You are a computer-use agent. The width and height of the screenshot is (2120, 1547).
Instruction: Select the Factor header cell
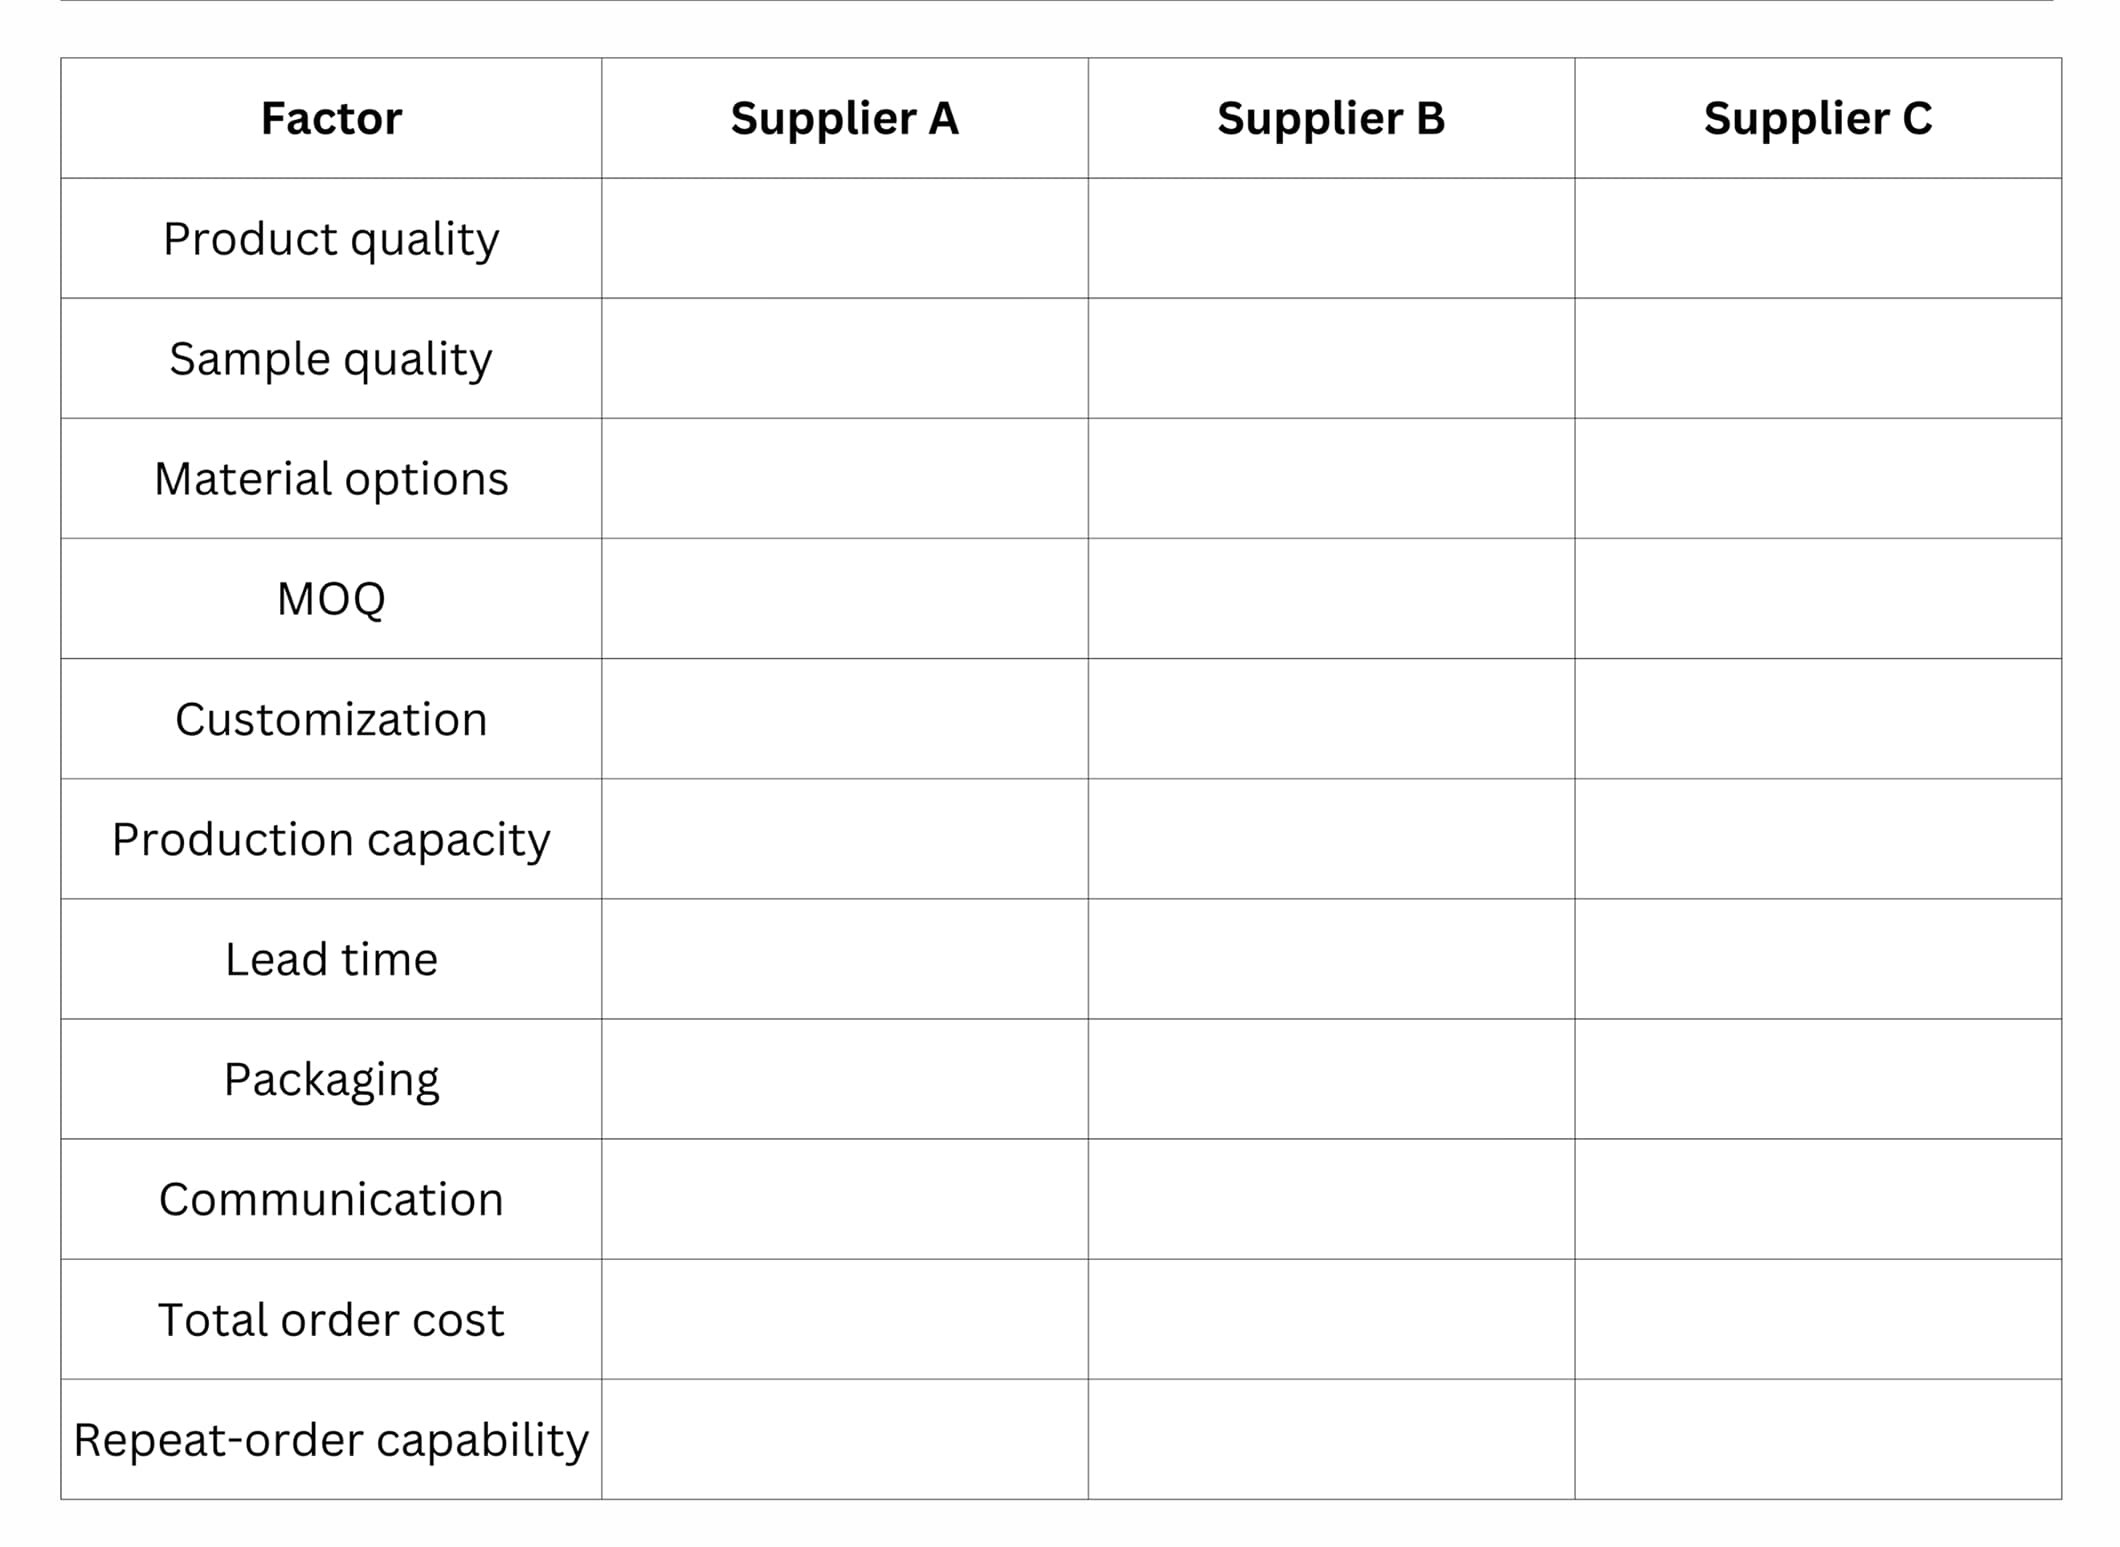click(331, 118)
